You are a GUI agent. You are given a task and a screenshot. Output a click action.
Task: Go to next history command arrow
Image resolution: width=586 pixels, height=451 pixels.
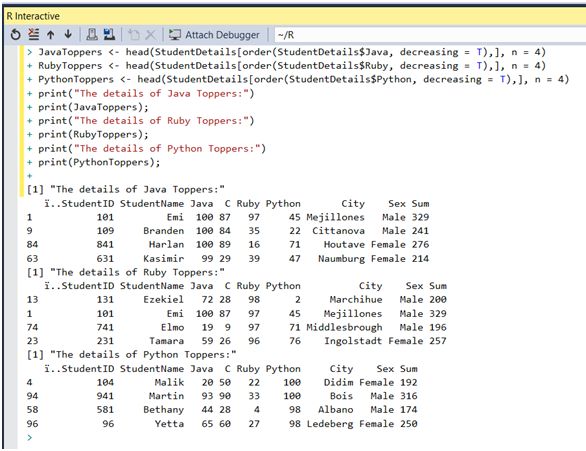coord(68,34)
